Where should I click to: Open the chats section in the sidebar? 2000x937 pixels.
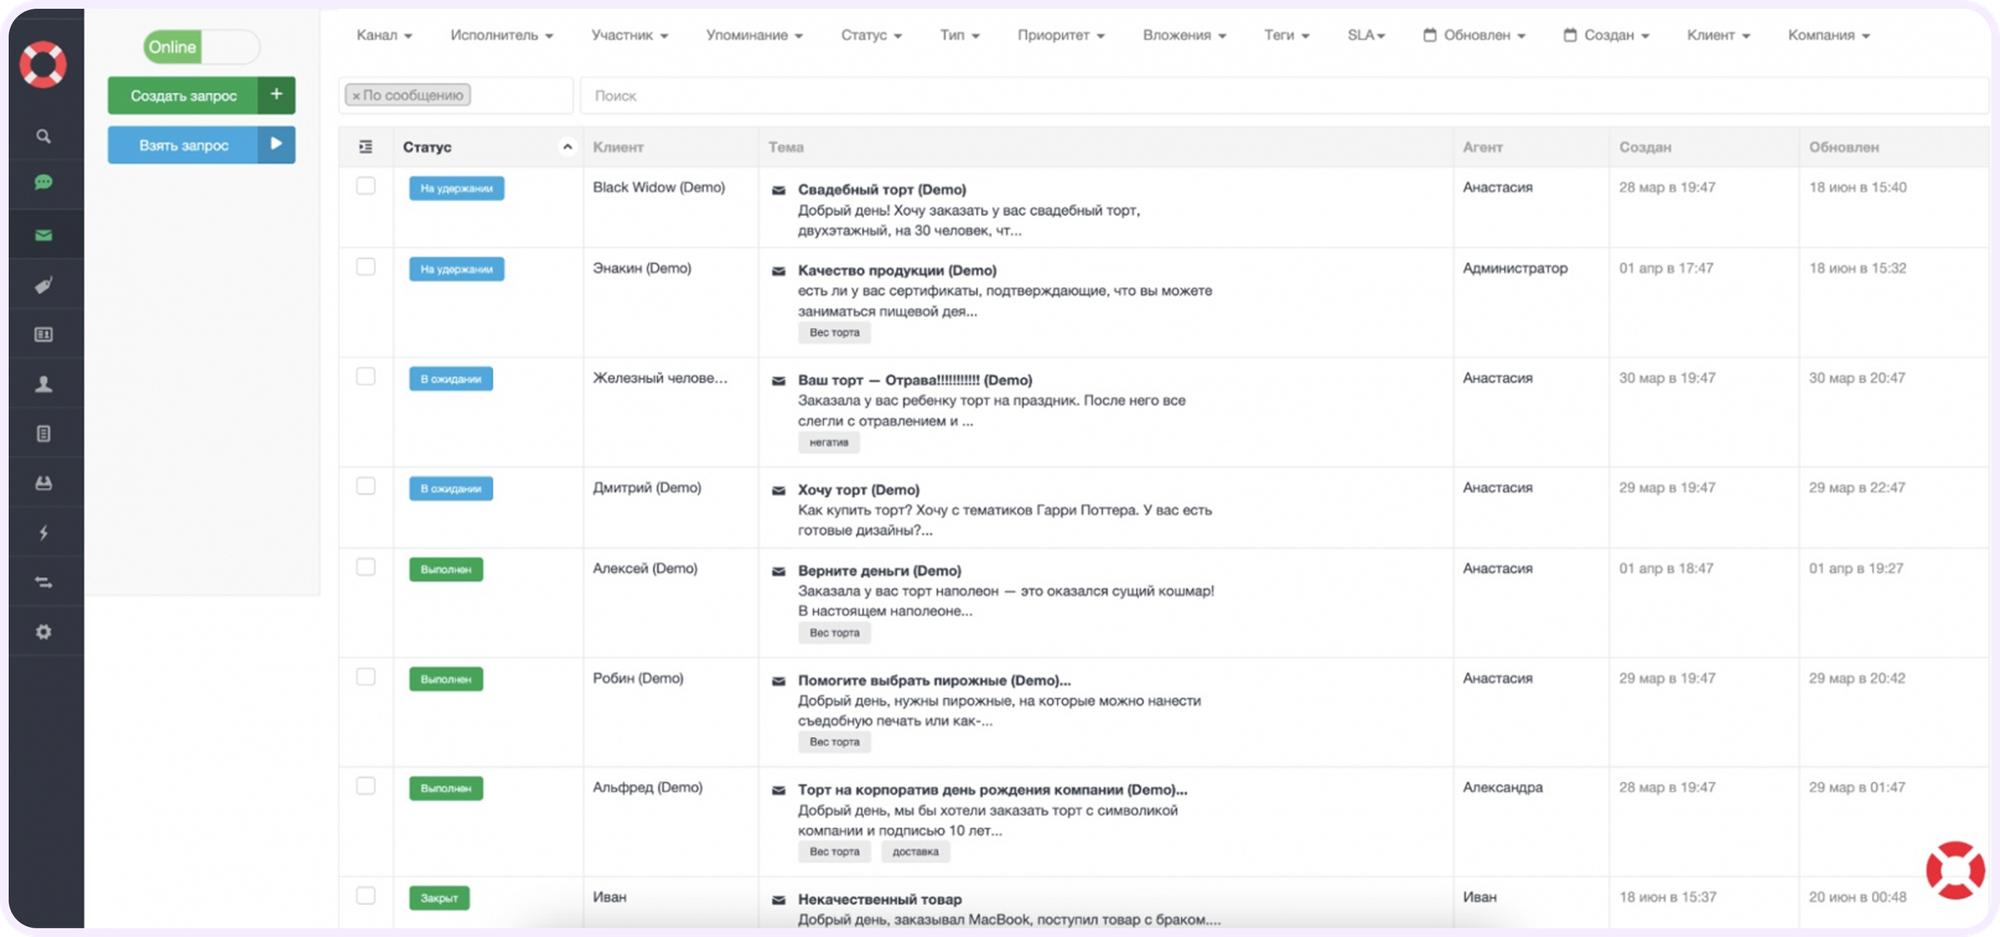tap(44, 184)
